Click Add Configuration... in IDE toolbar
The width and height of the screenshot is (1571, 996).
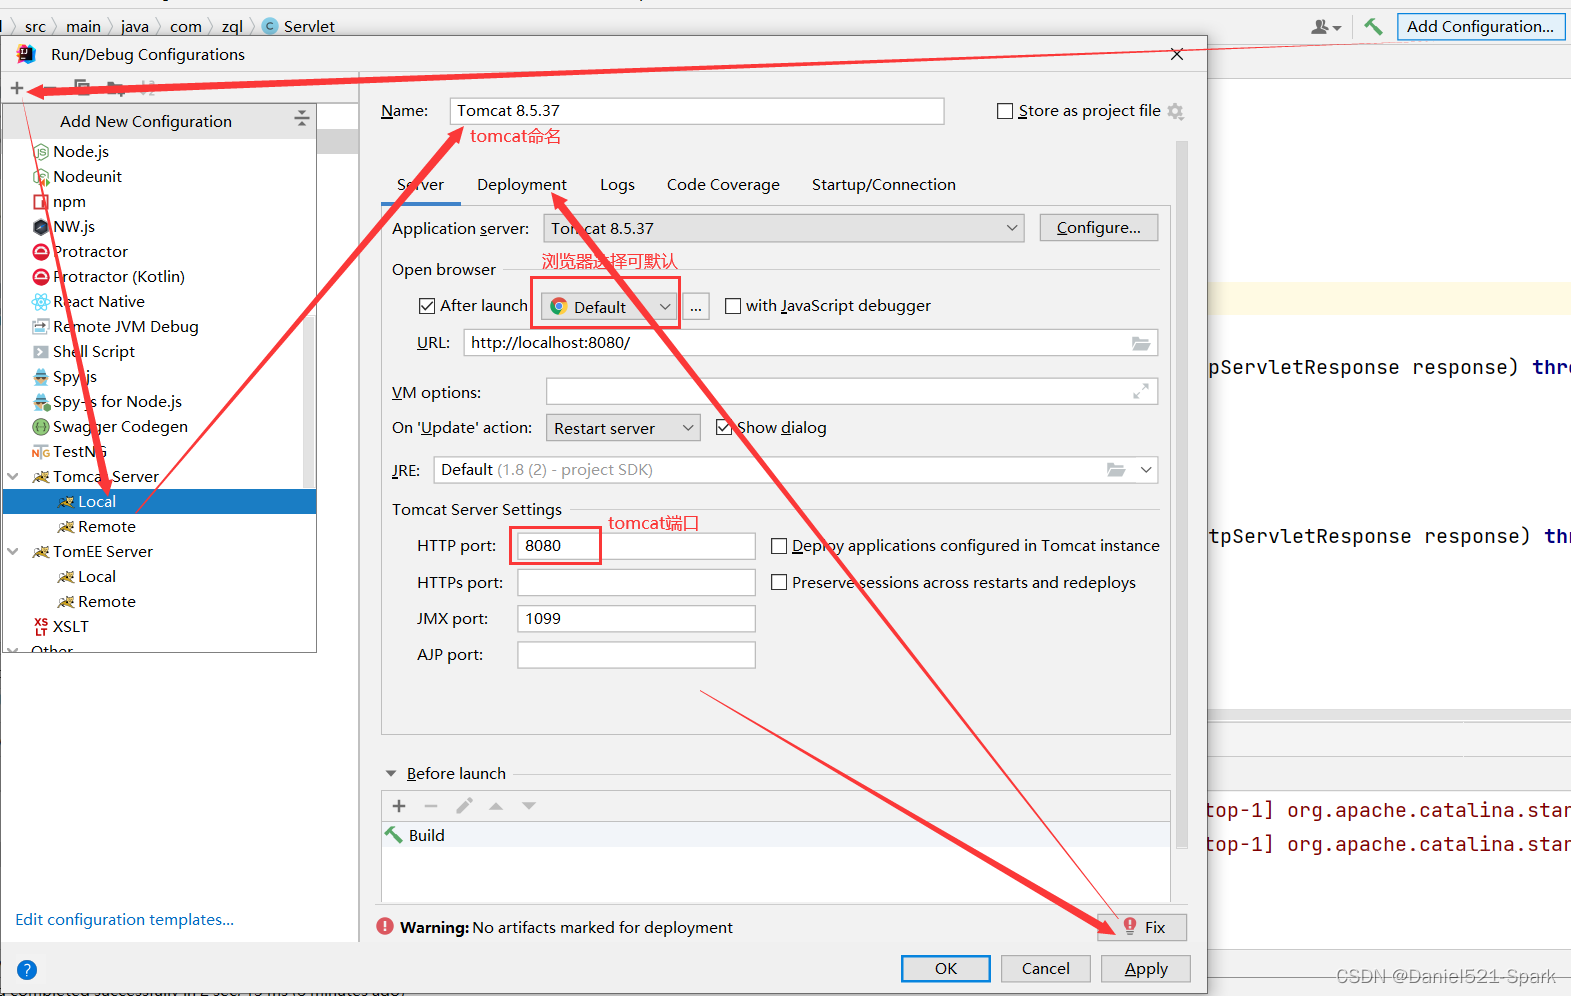click(1480, 26)
